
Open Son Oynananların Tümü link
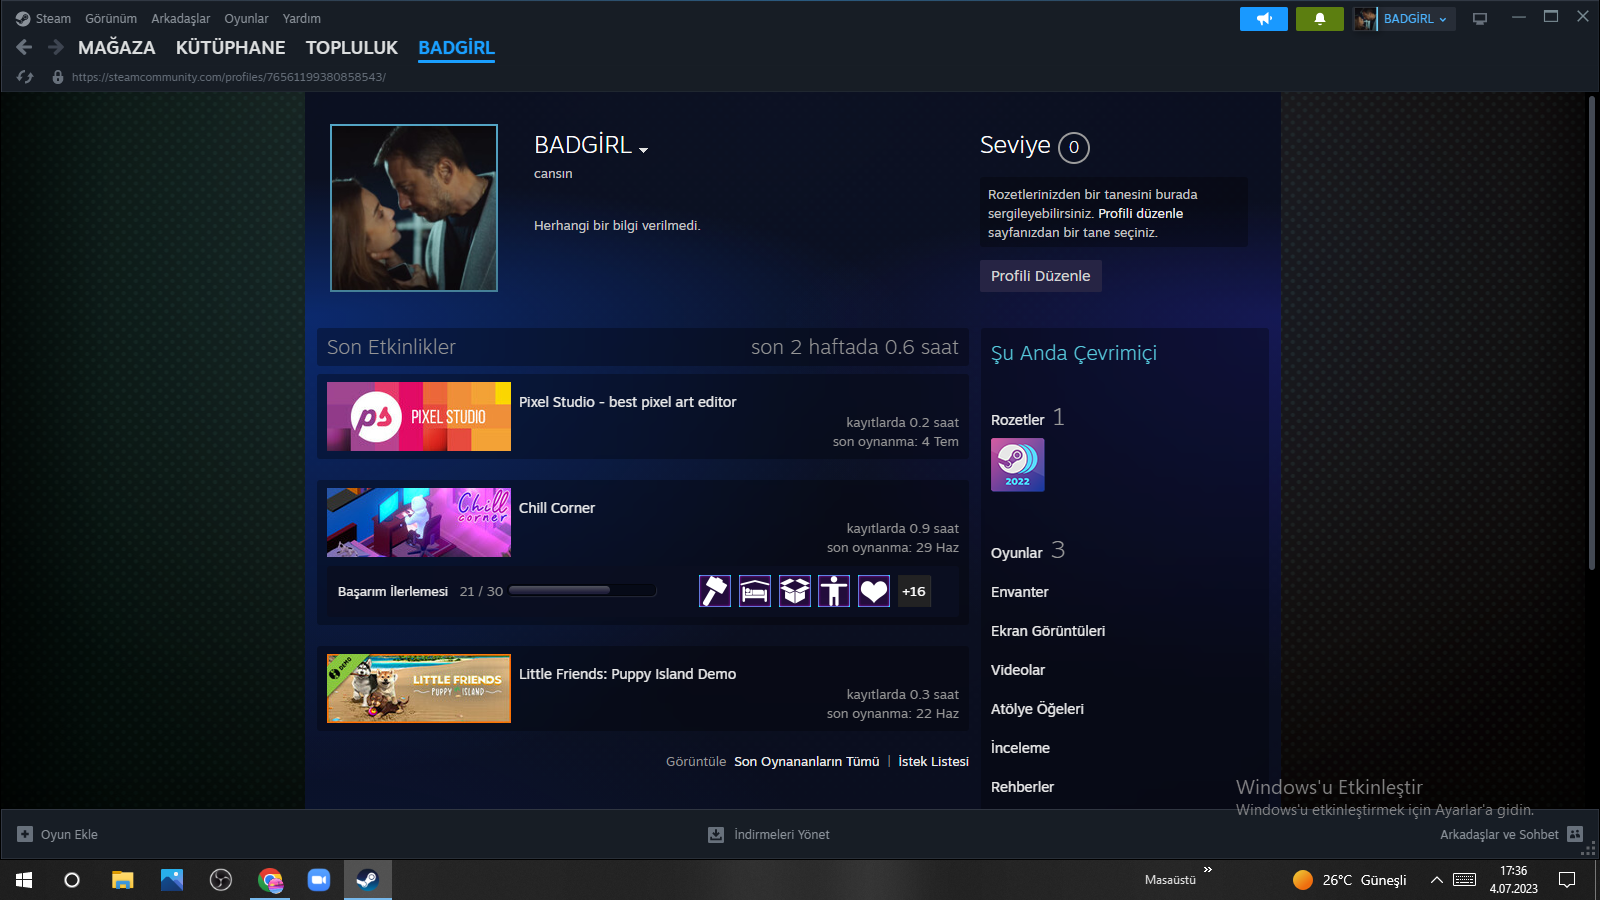coord(807,761)
